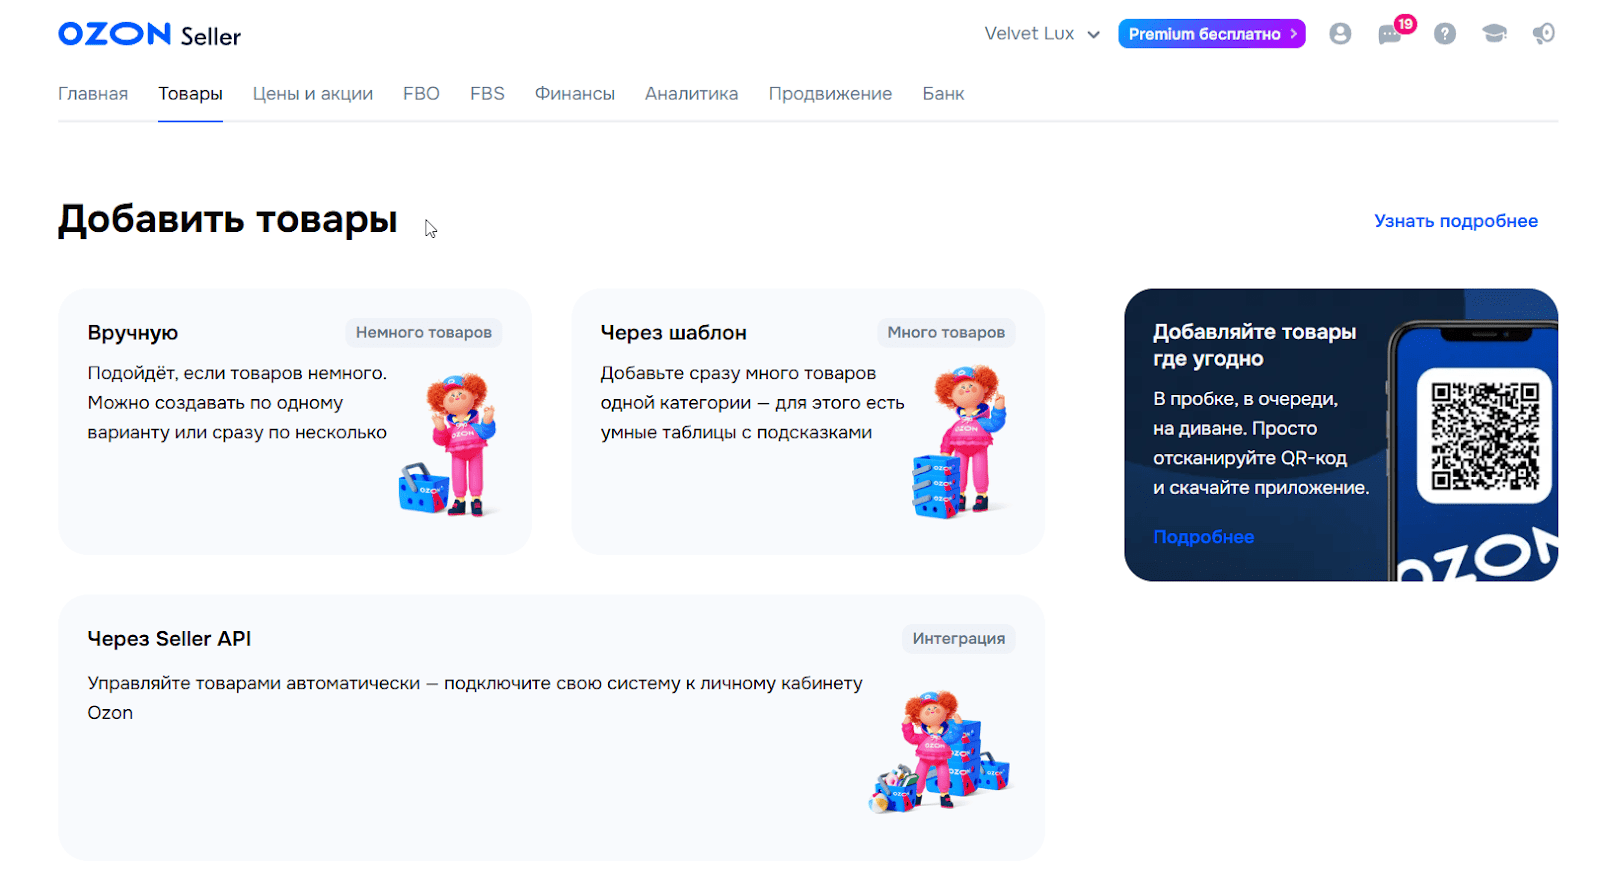Click the mascot with basket in Вручную card

449,444
